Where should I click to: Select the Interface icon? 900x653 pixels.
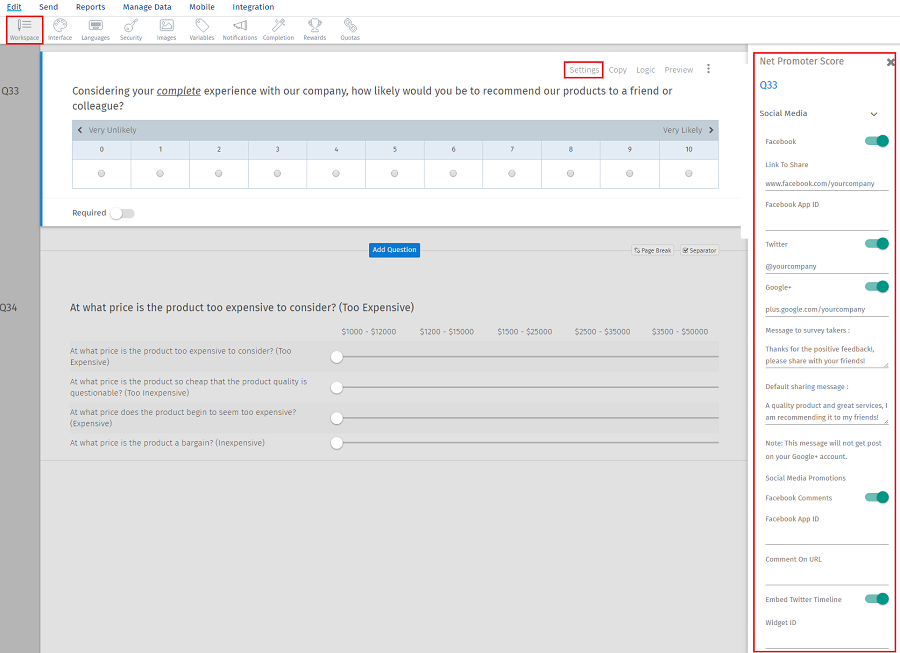(59, 28)
